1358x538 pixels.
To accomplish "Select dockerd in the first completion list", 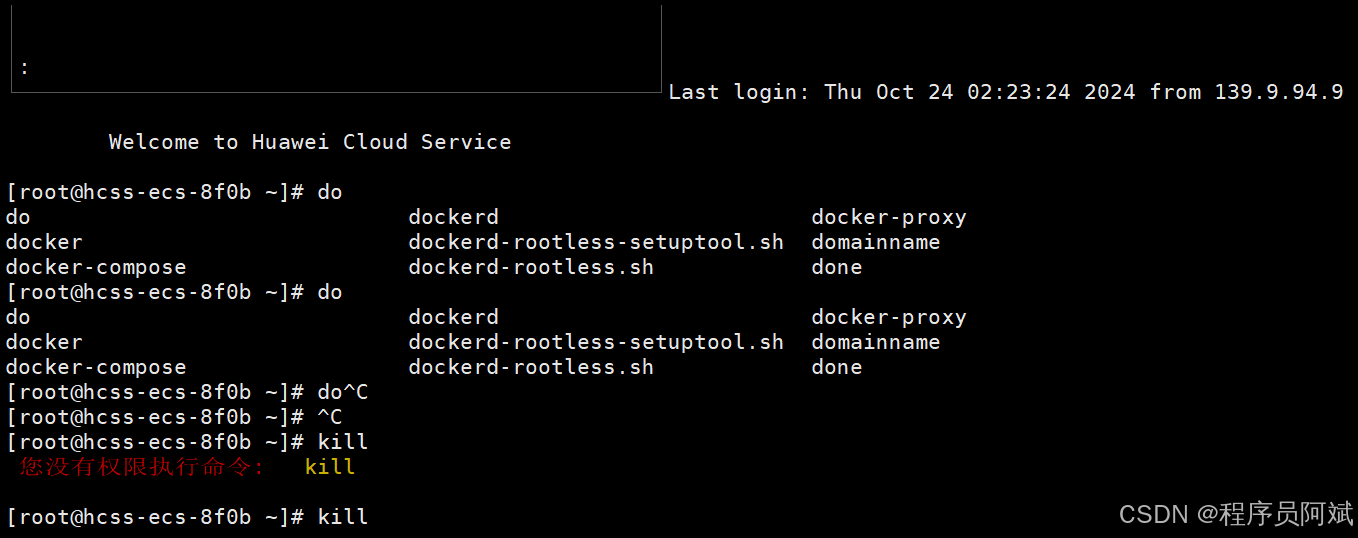I will 453,217.
